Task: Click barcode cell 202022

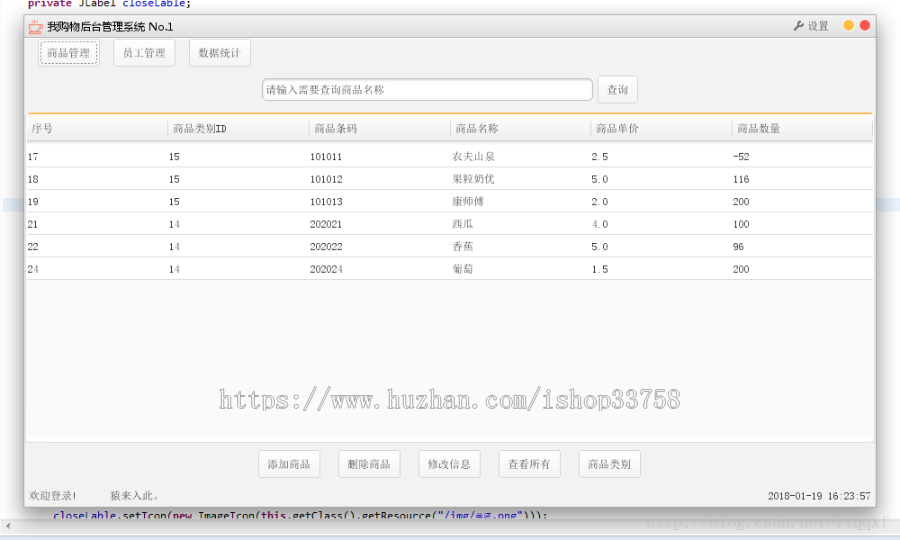Action: coord(325,246)
